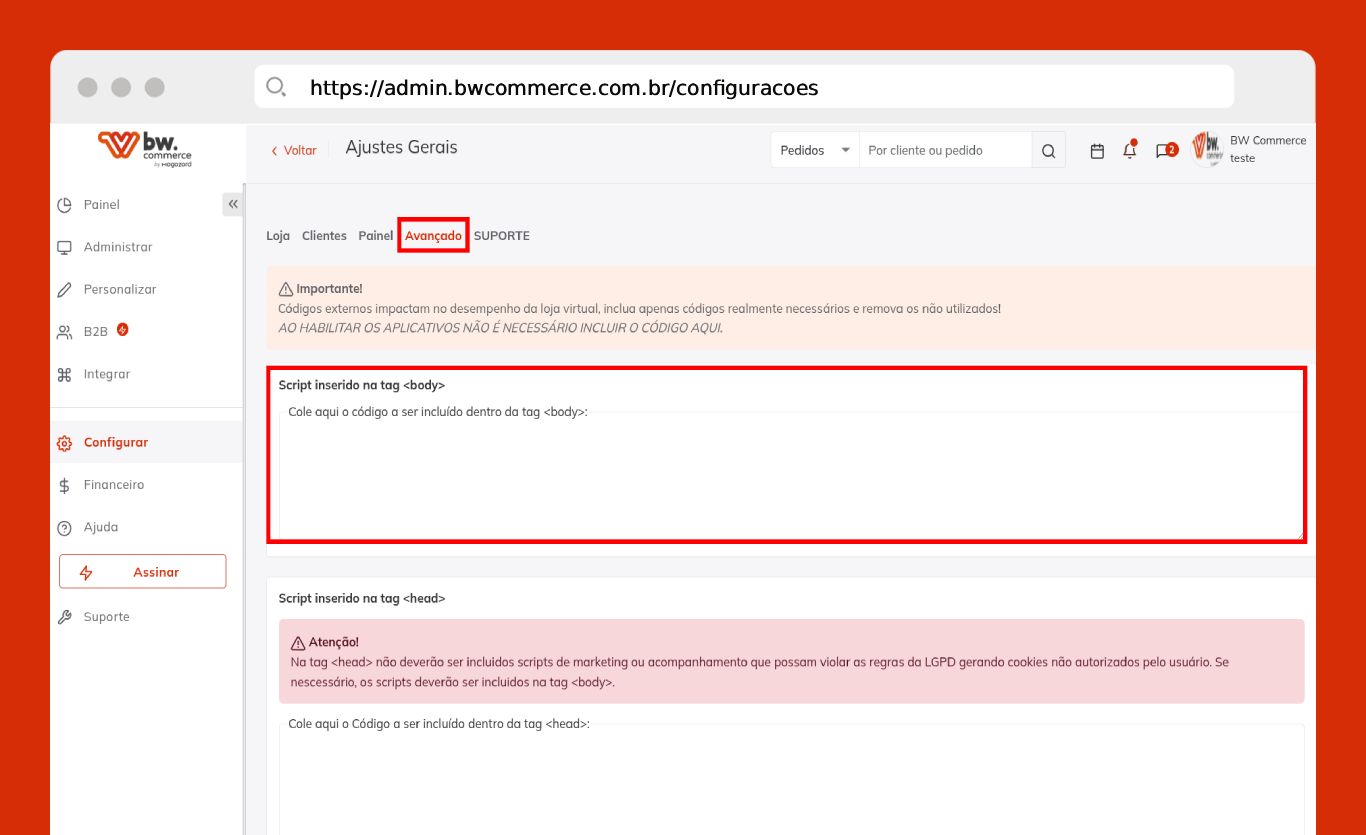The height and width of the screenshot is (835, 1366).
Task: Switch to the SUPORTE tab
Action: [x=501, y=236]
